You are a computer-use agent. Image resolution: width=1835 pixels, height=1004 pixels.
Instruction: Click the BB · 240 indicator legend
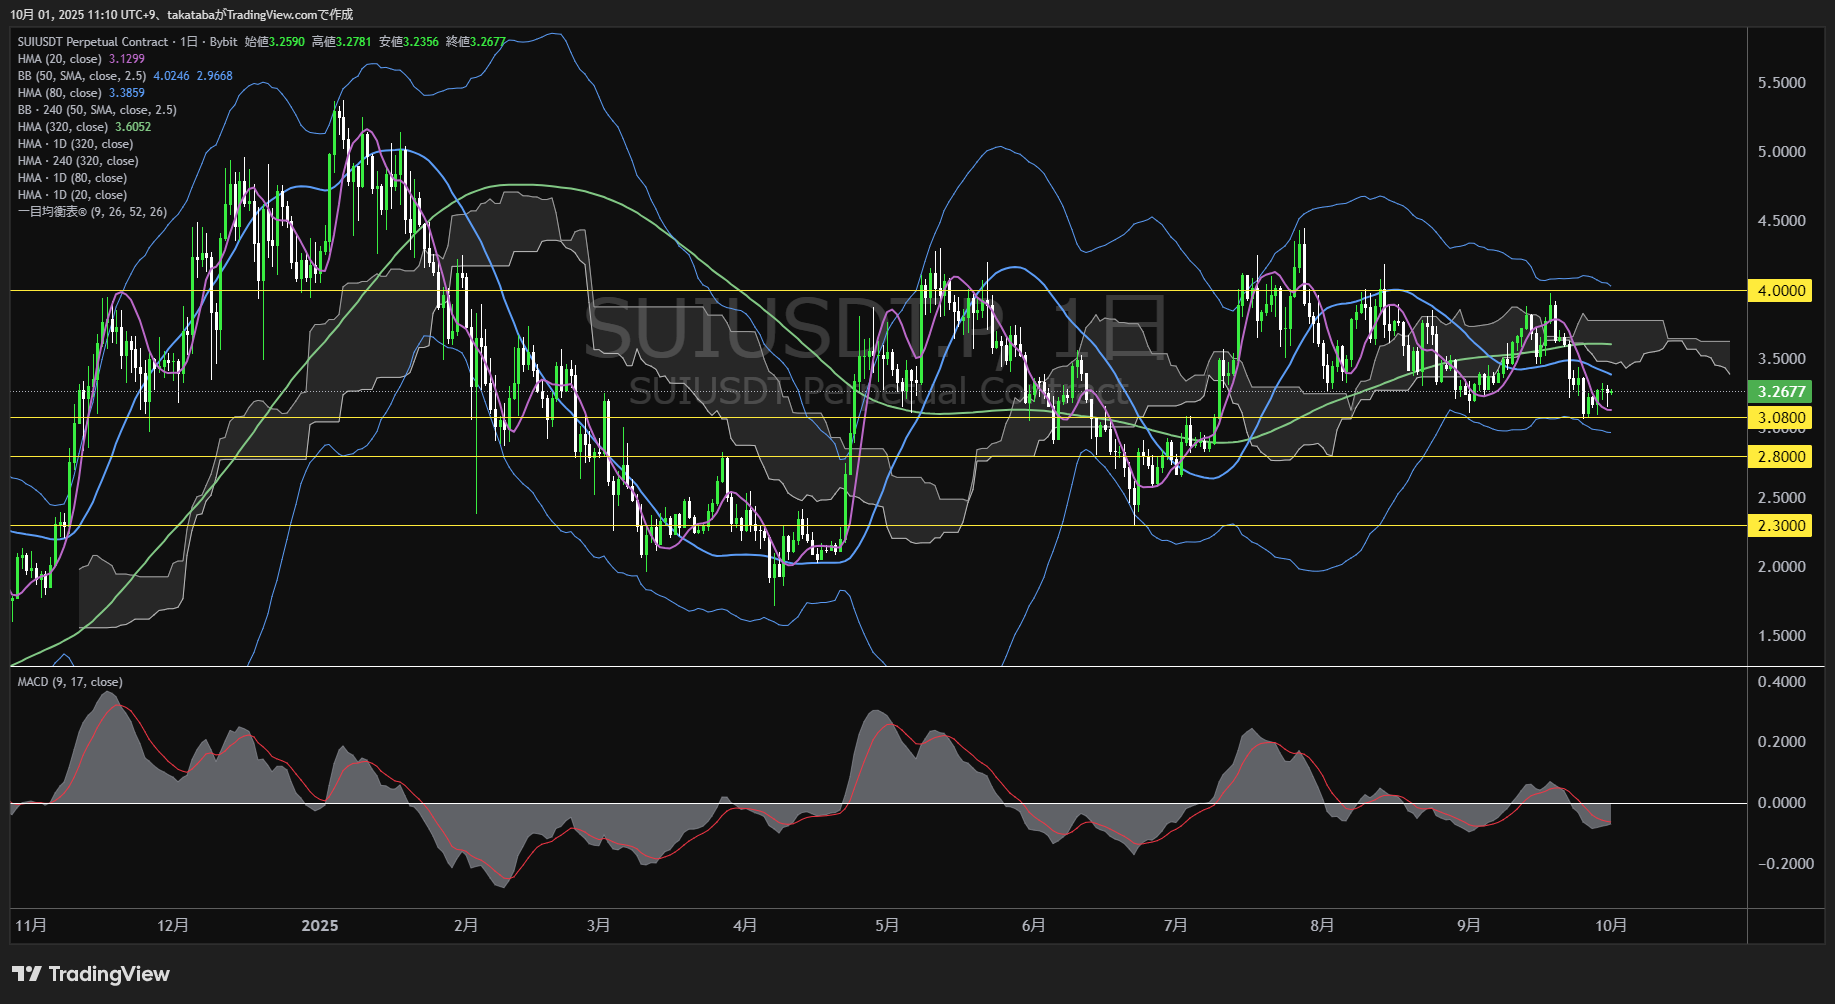point(96,110)
